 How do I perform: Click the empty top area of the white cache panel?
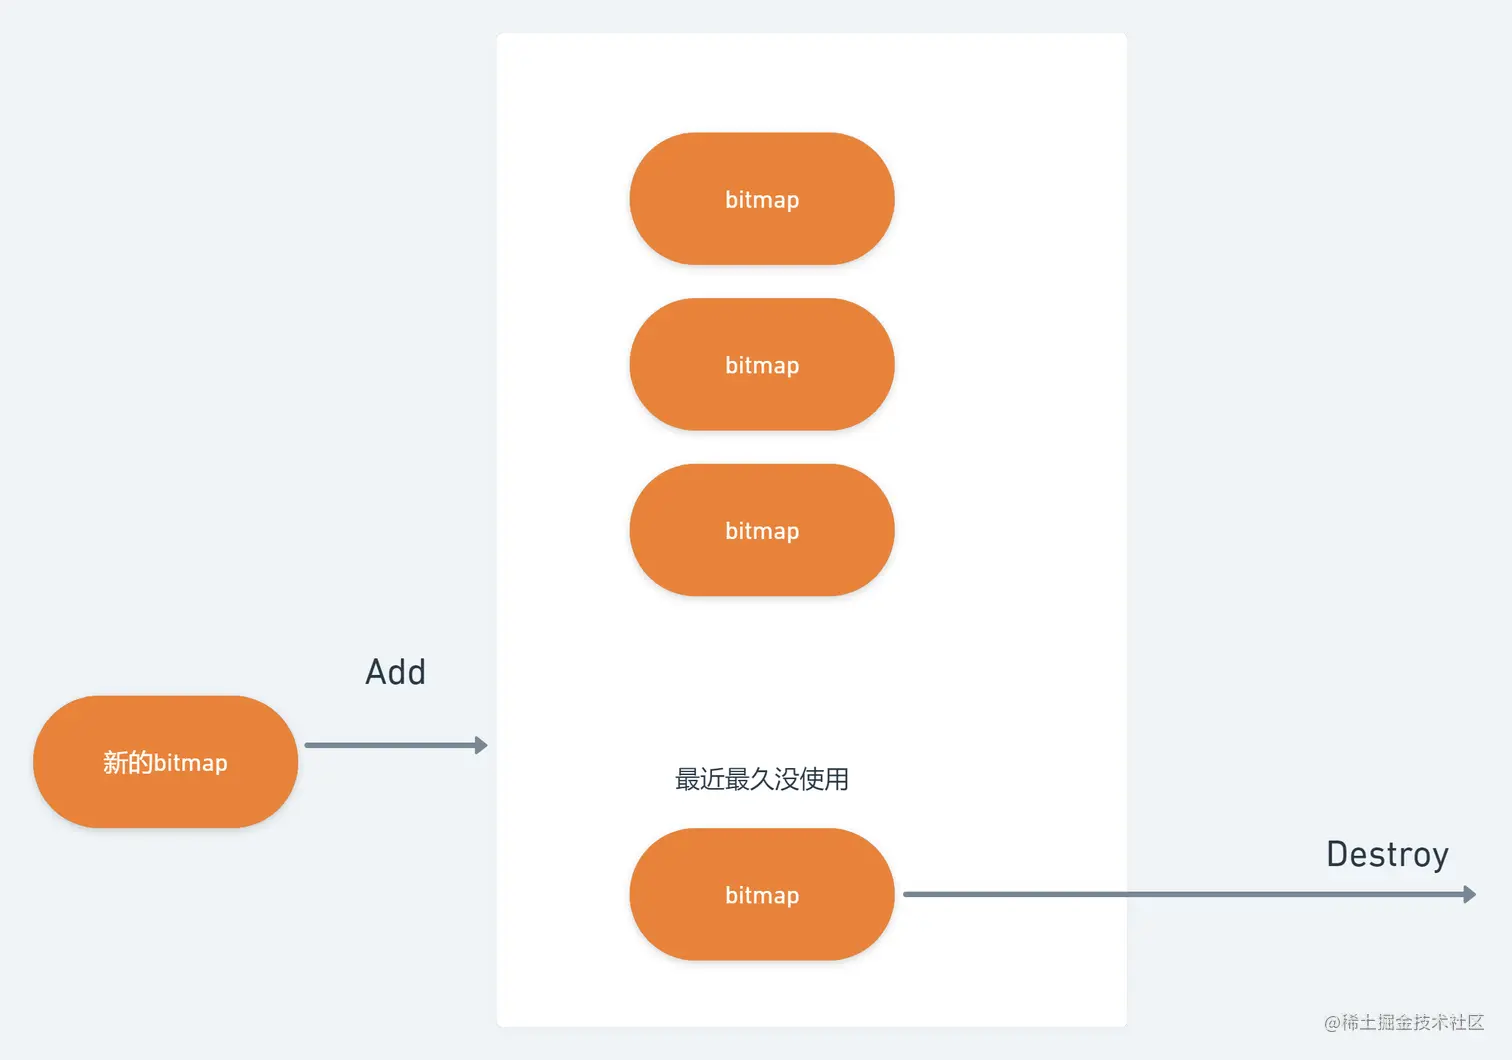810,80
